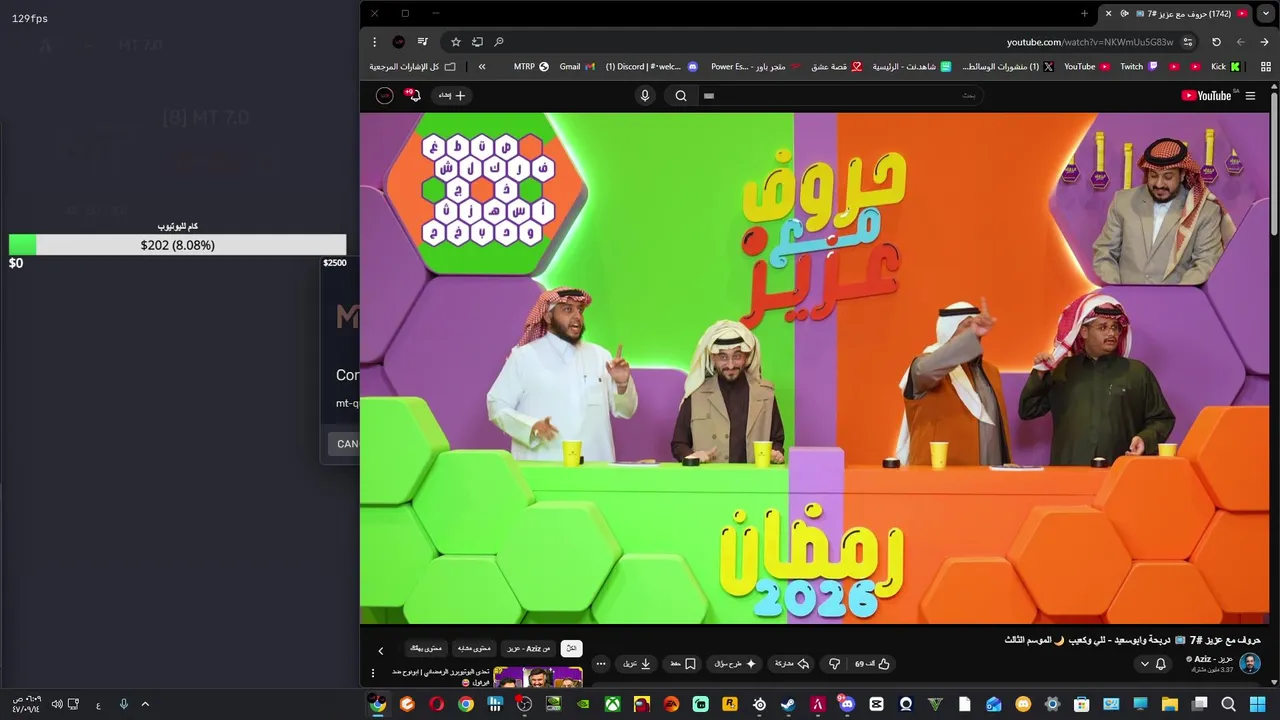The image size is (1280, 720).
Task: Select the محتوى يهمّك chip
Action: pos(426,648)
